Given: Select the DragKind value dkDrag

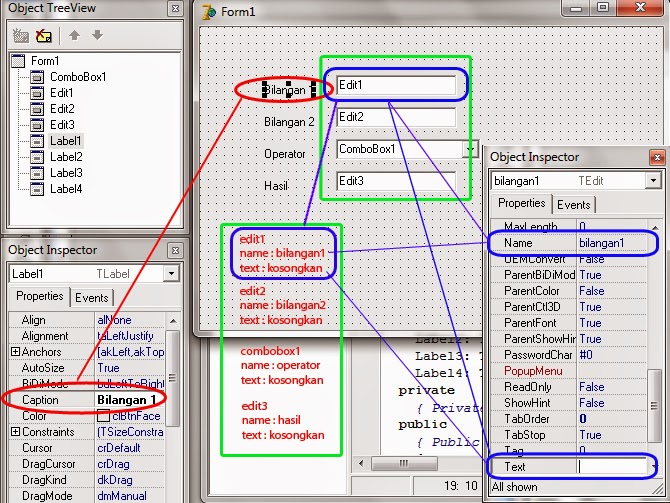Looking at the screenshot, I should (x=129, y=480).
